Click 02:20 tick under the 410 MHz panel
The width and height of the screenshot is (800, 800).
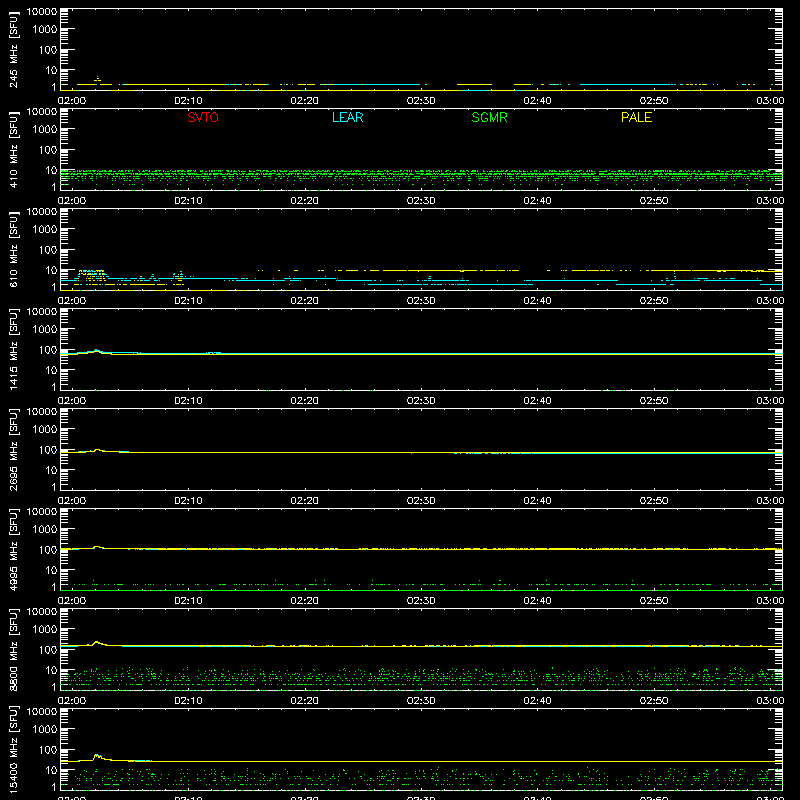305,201
